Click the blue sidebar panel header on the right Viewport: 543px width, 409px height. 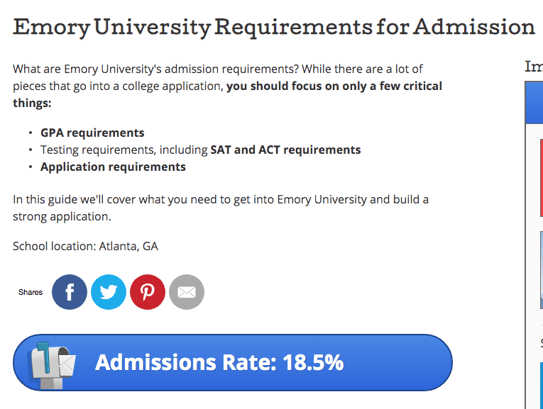(x=534, y=103)
